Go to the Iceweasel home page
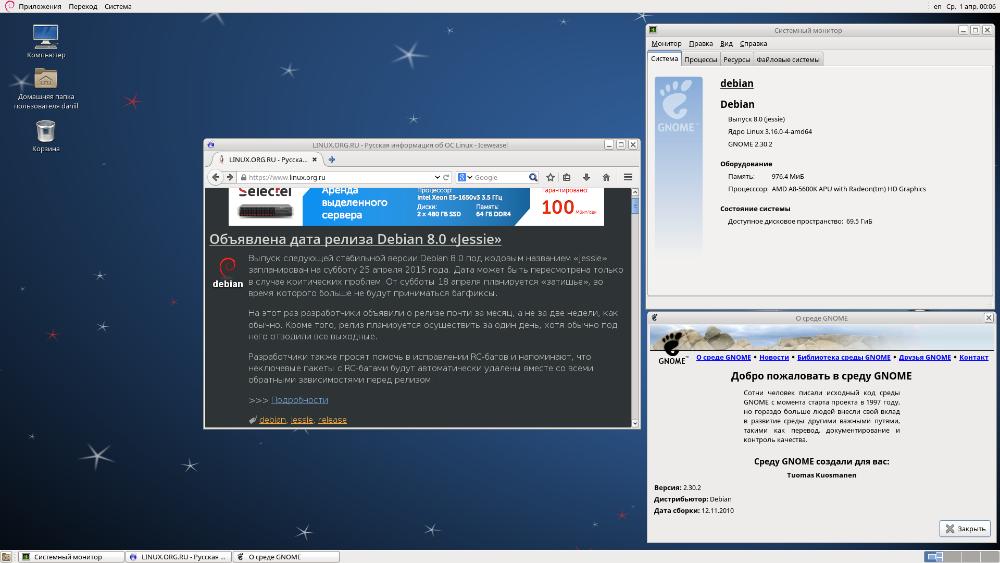Image resolution: width=1000 pixels, height=563 pixels. [607, 177]
